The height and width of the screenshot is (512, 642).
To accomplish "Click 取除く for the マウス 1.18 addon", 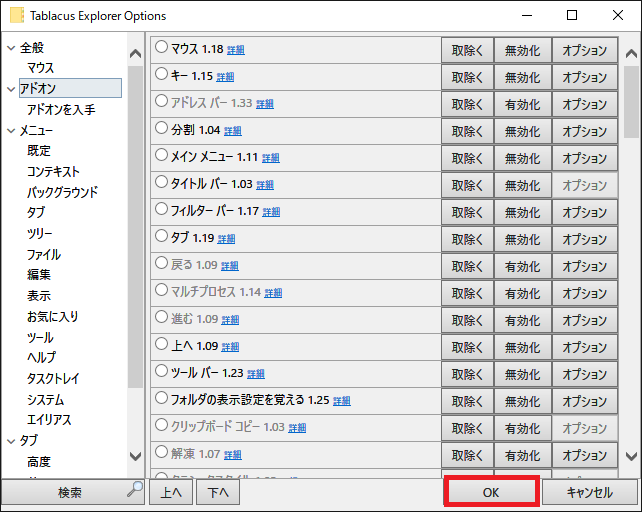I will pos(467,50).
